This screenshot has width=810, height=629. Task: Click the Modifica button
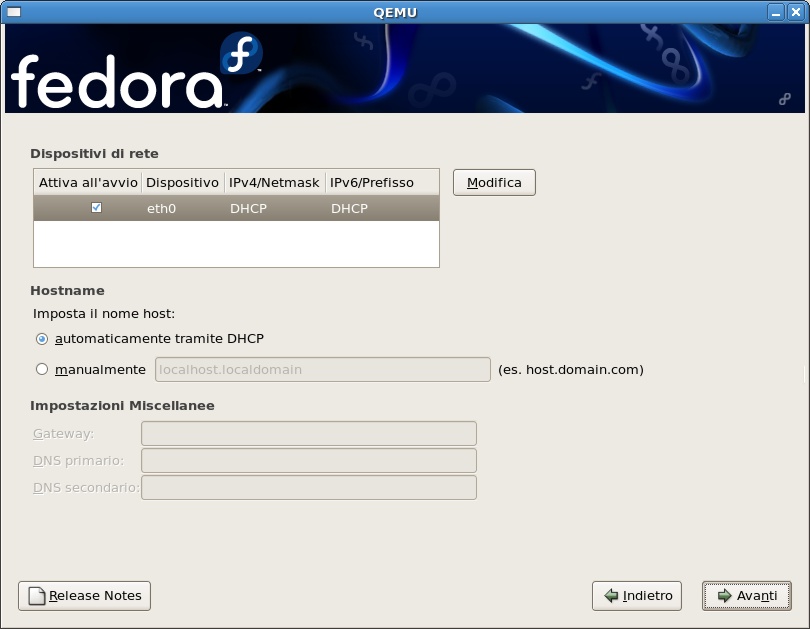coord(494,182)
